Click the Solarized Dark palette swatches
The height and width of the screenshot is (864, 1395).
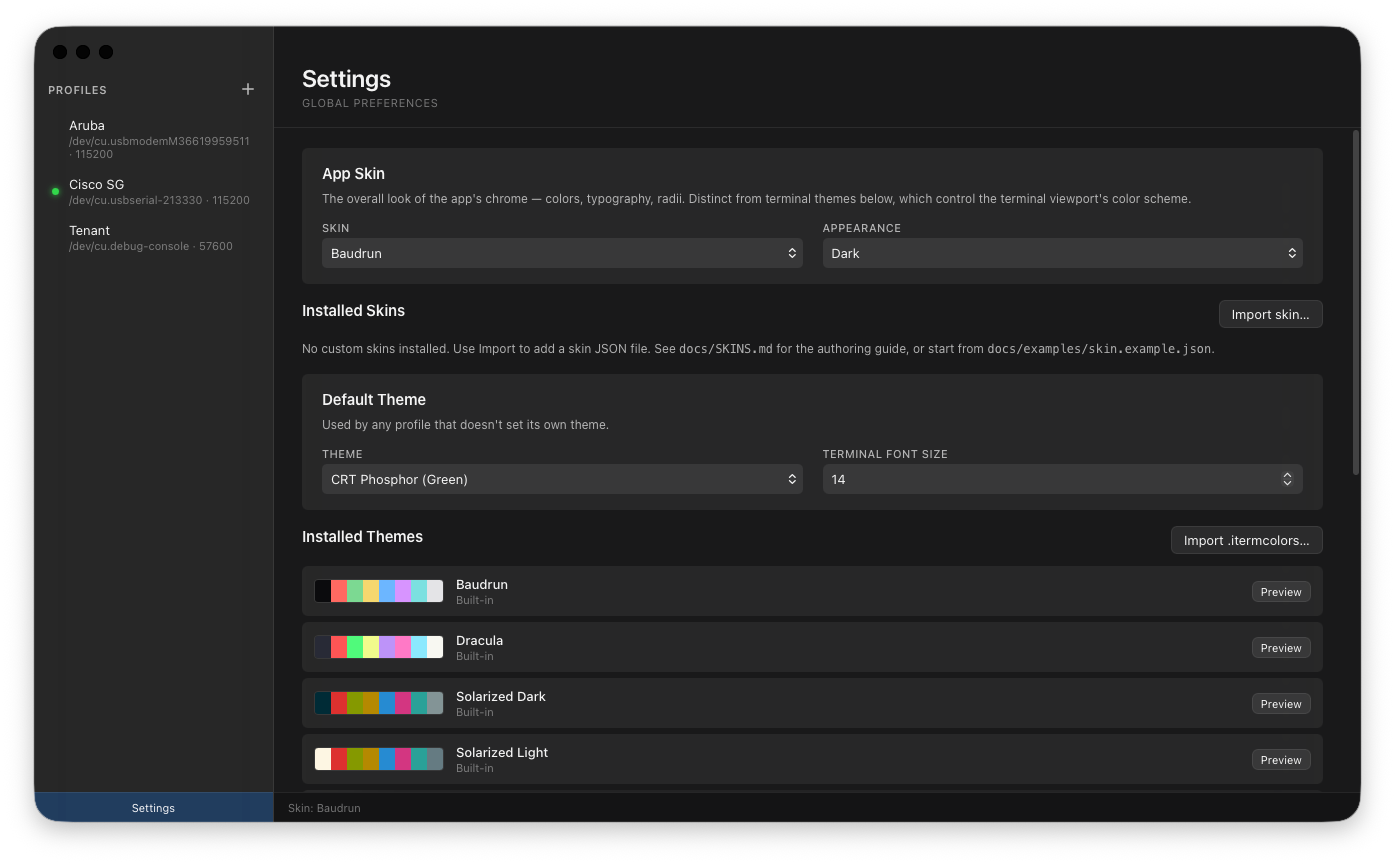(x=379, y=702)
